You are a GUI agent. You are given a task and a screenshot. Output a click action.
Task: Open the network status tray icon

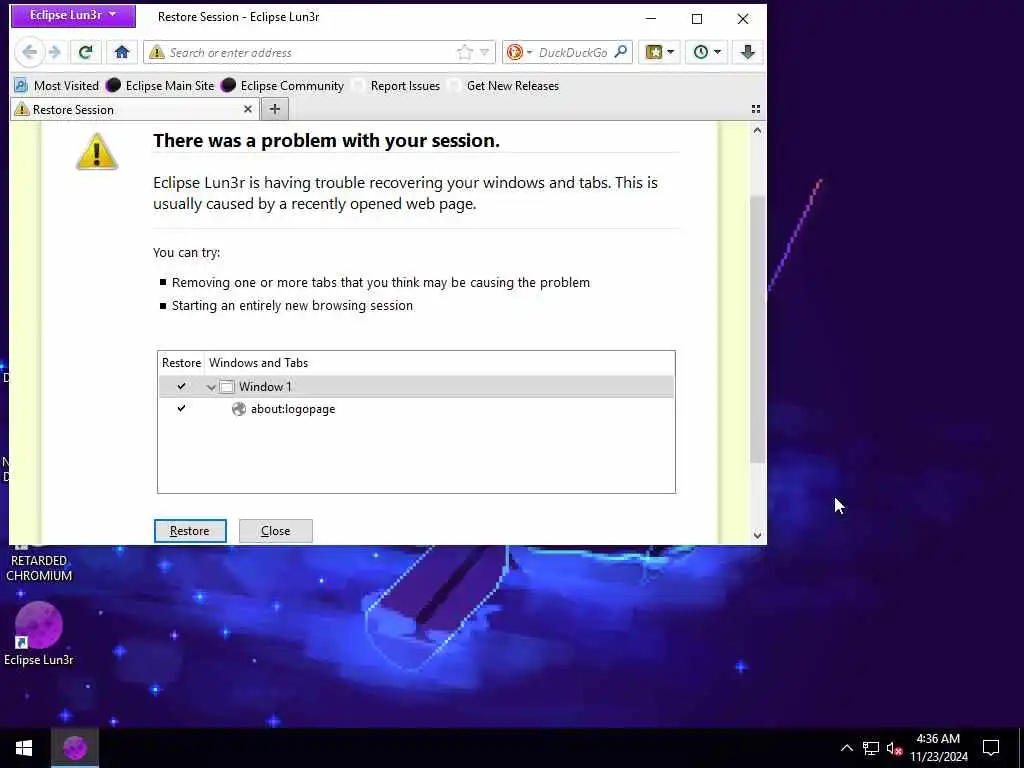[x=871, y=748]
